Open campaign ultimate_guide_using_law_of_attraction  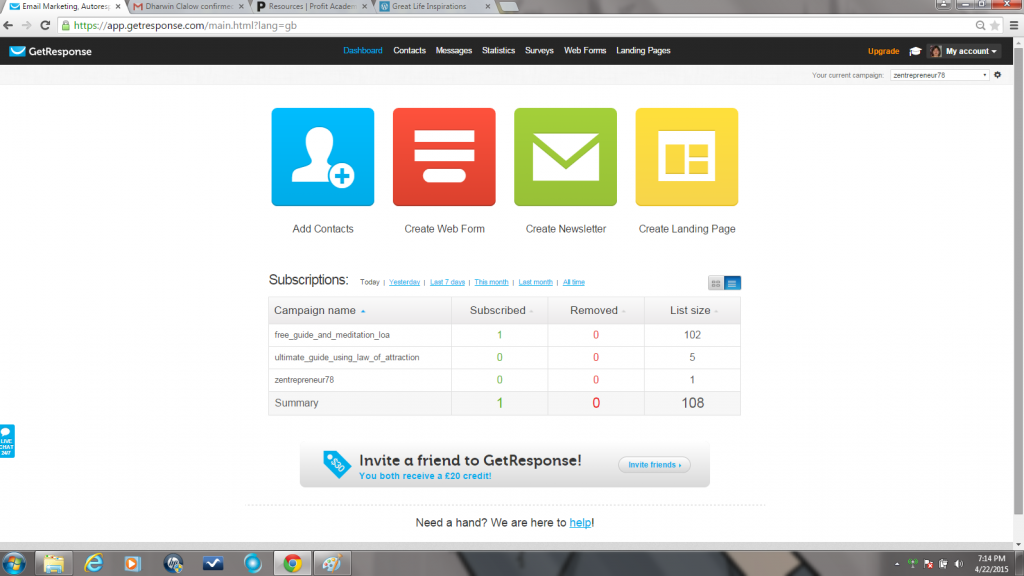click(x=347, y=357)
